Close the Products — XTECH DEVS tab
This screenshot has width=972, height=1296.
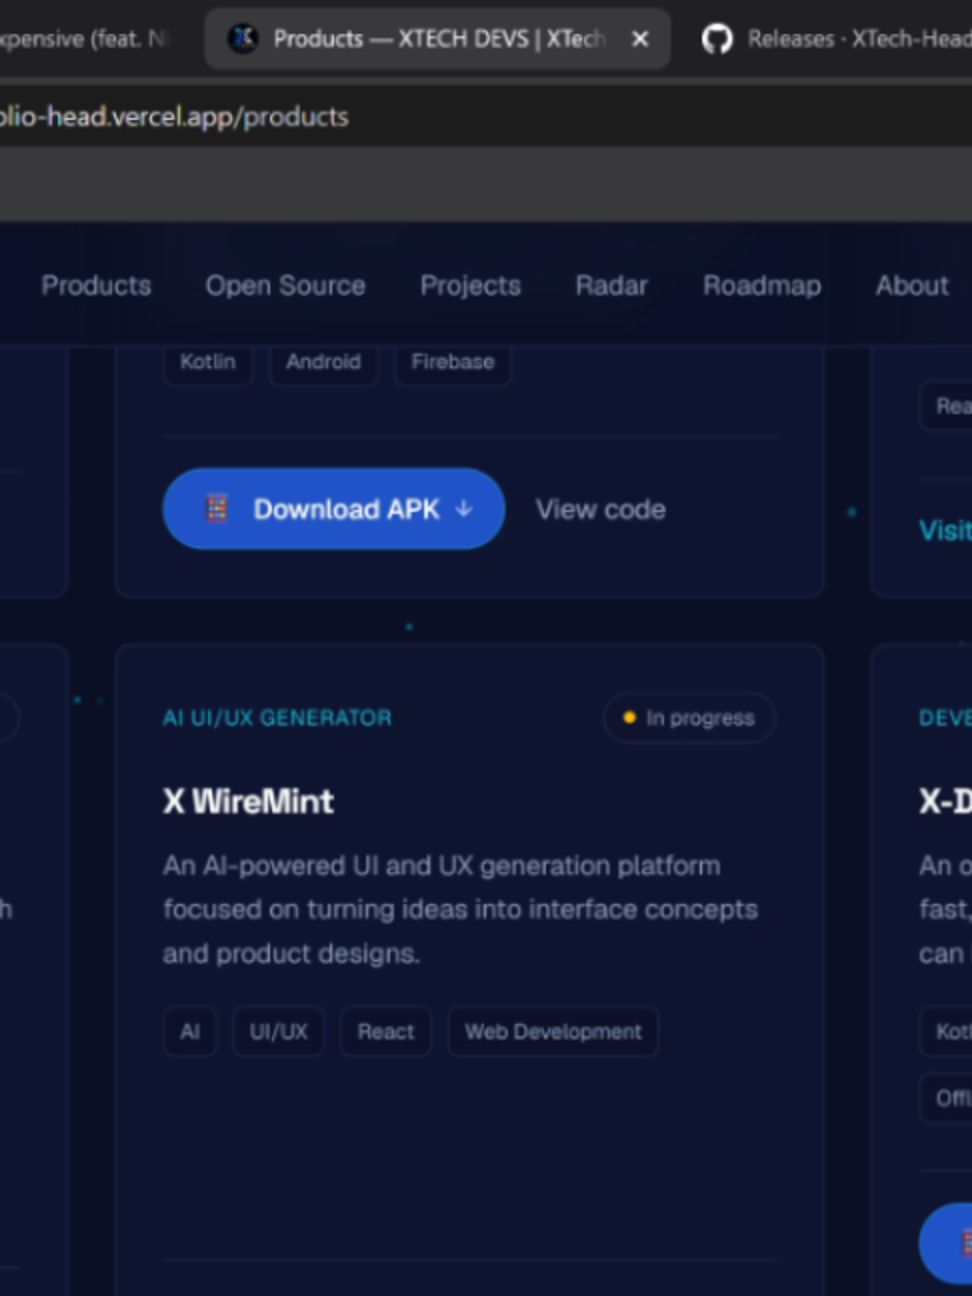640,39
